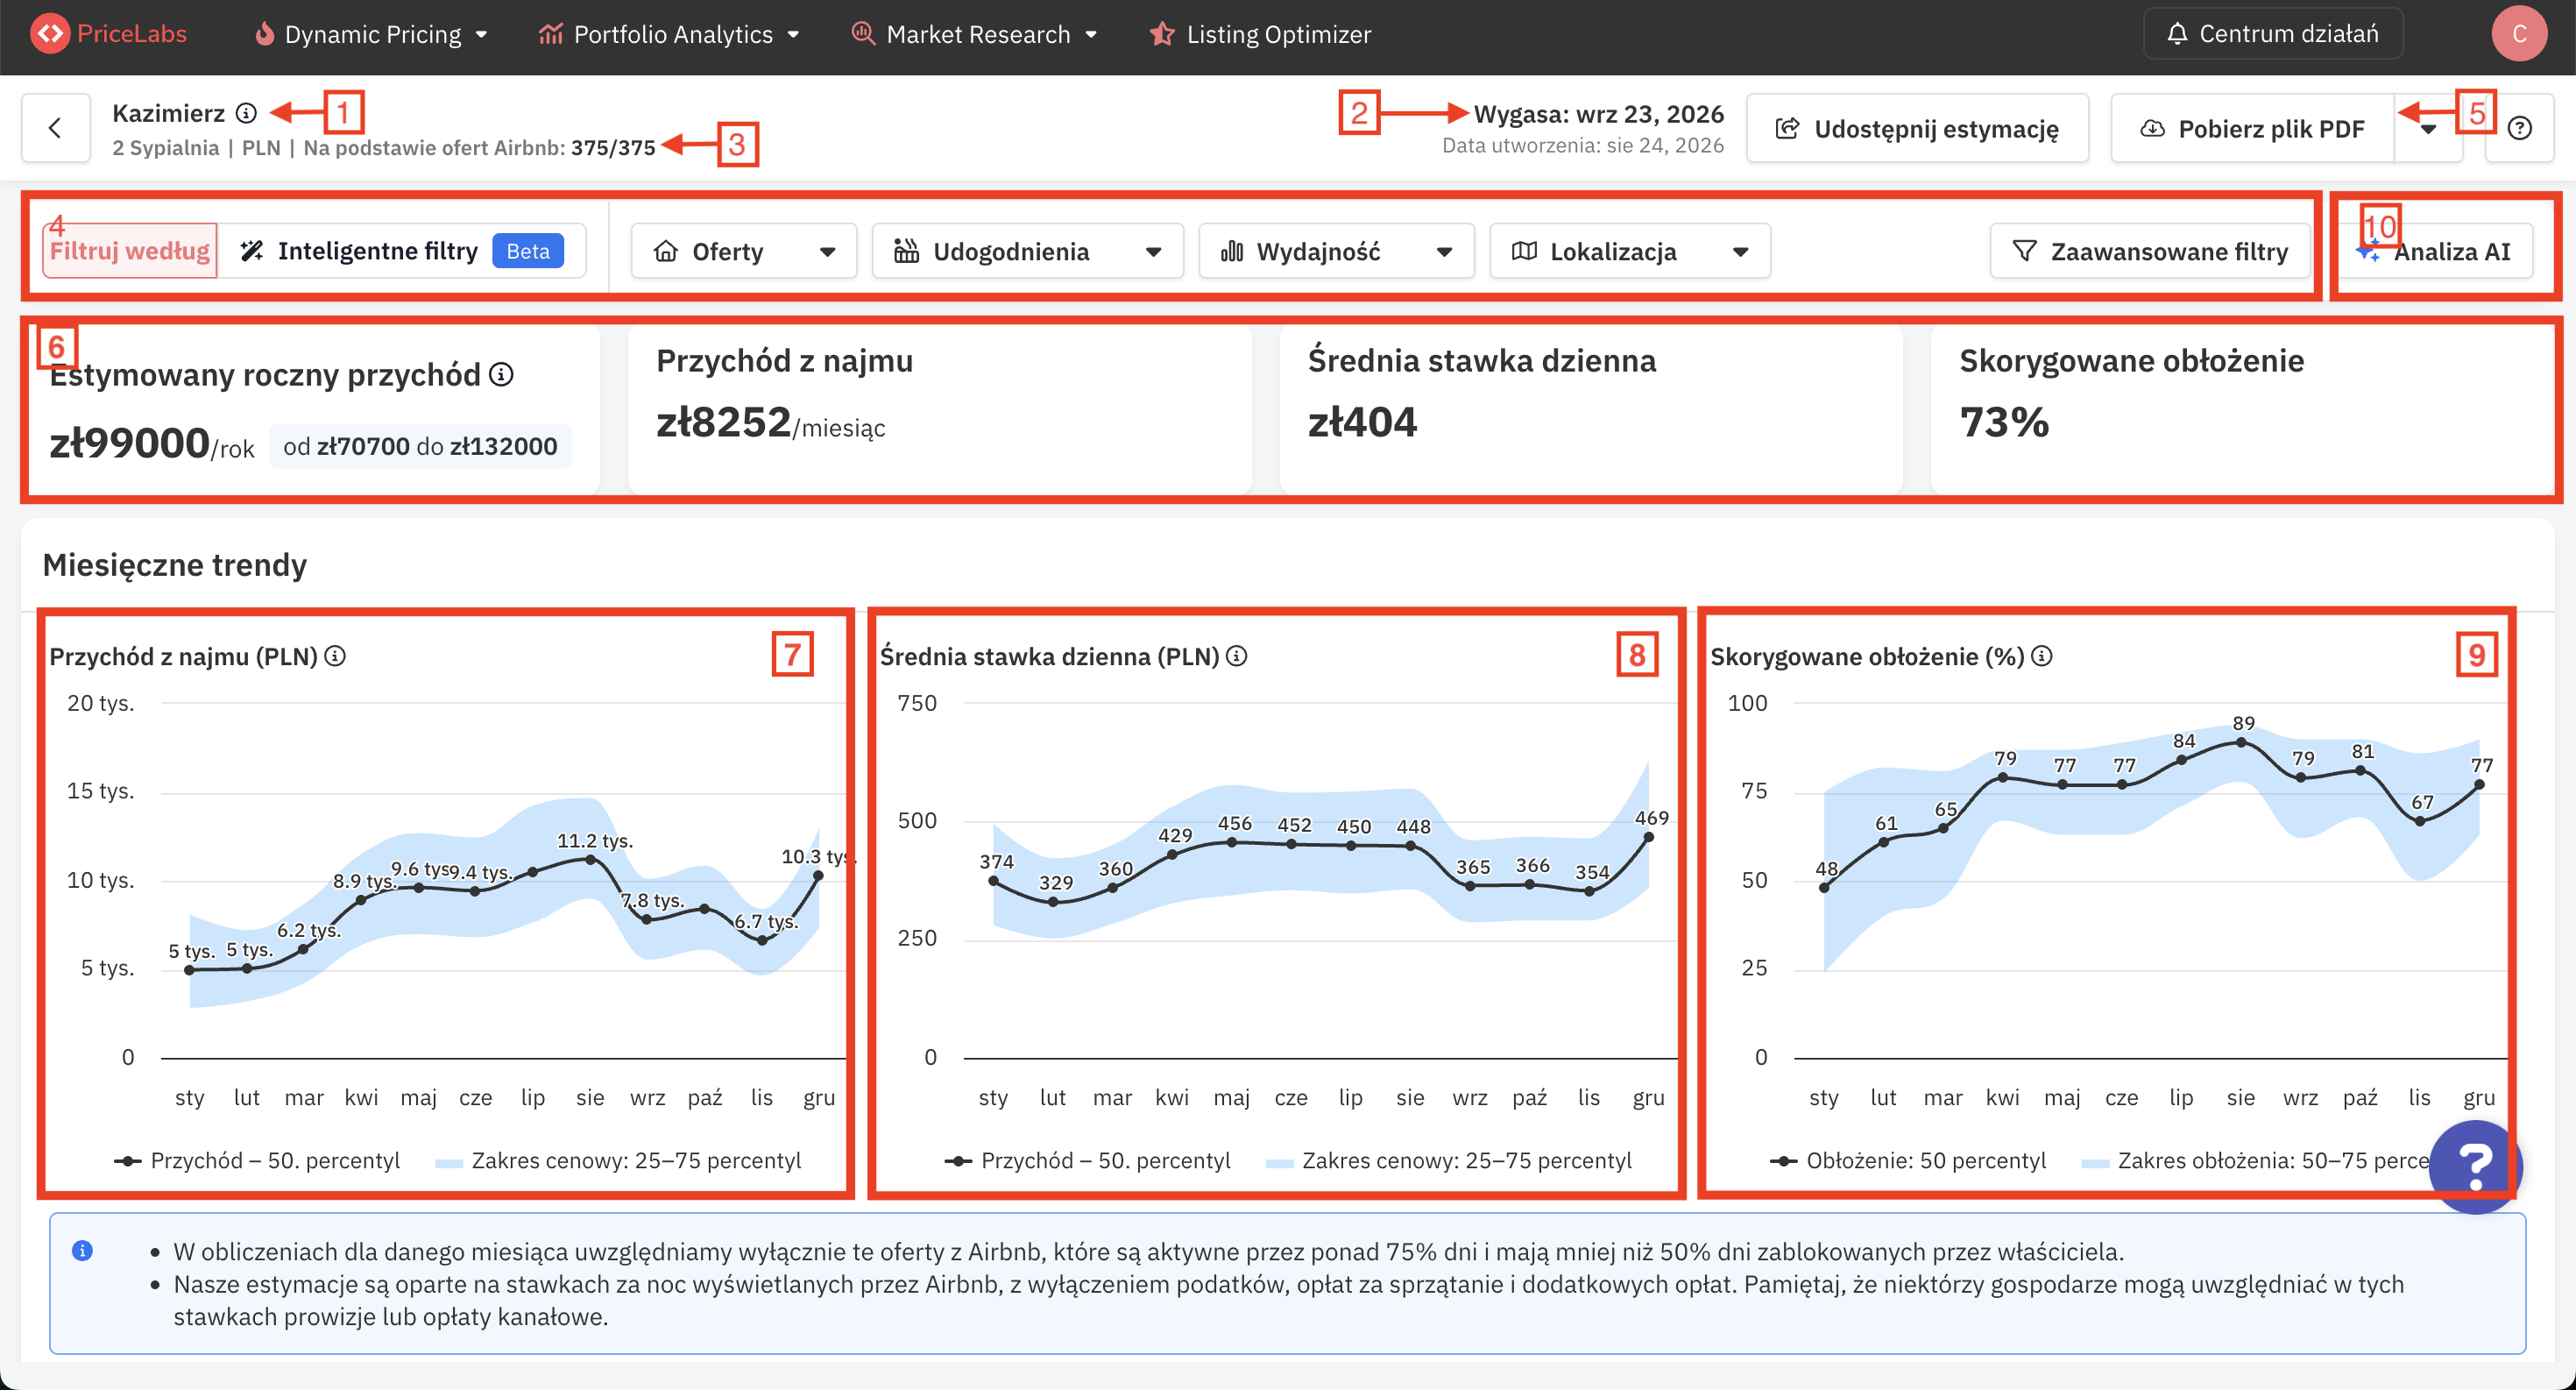
Task: Open user avatar C in top bar
Action: pyautogui.click(x=2518, y=34)
